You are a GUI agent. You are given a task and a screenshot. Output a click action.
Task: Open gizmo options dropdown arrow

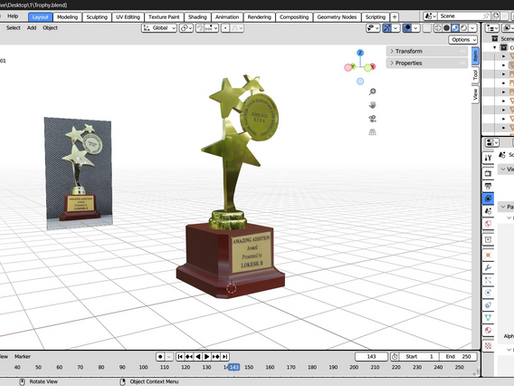pyautogui.click(x=396, y=28)
